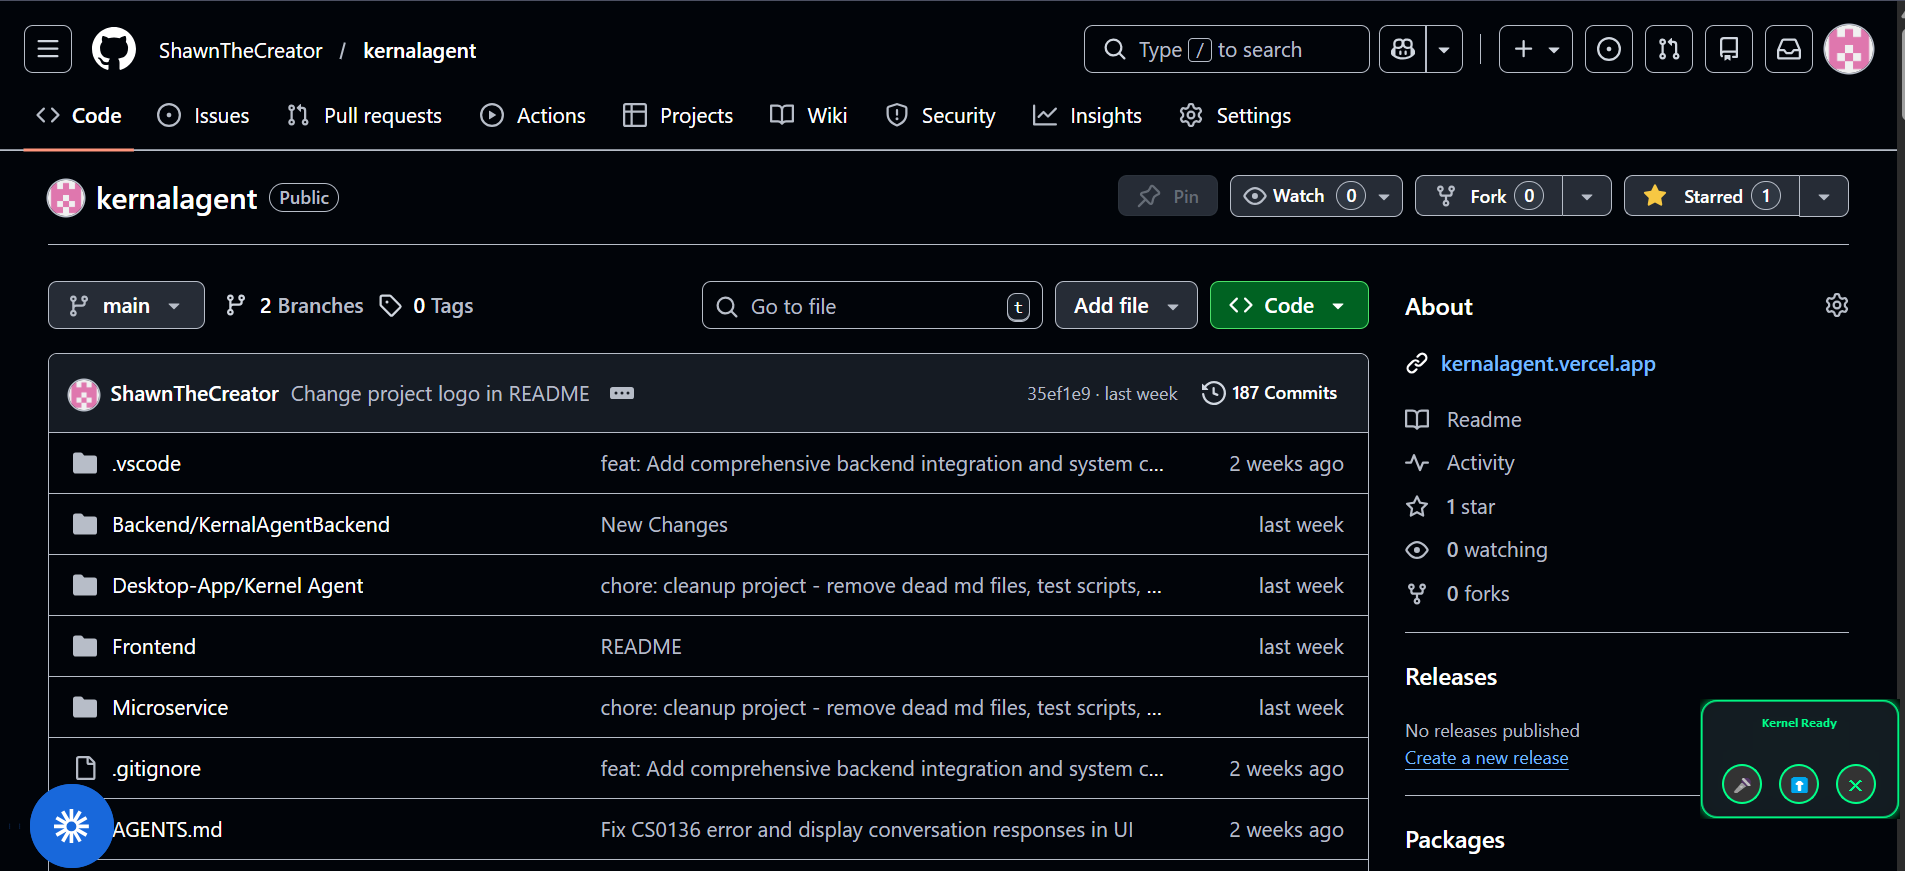Screen dimensions: 1905x871
Task: Open the create new plus dropdown
Action: click(x=1536, y=49)
